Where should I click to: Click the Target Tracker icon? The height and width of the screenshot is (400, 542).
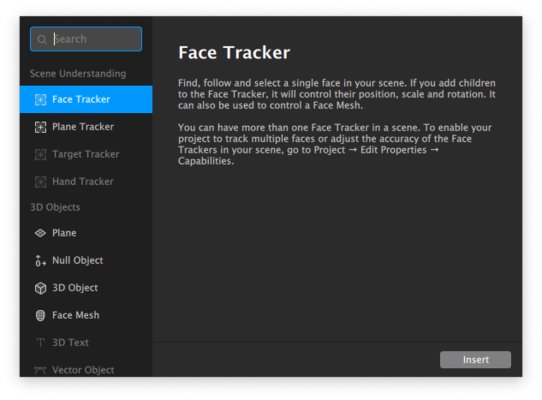coord(40,154)
